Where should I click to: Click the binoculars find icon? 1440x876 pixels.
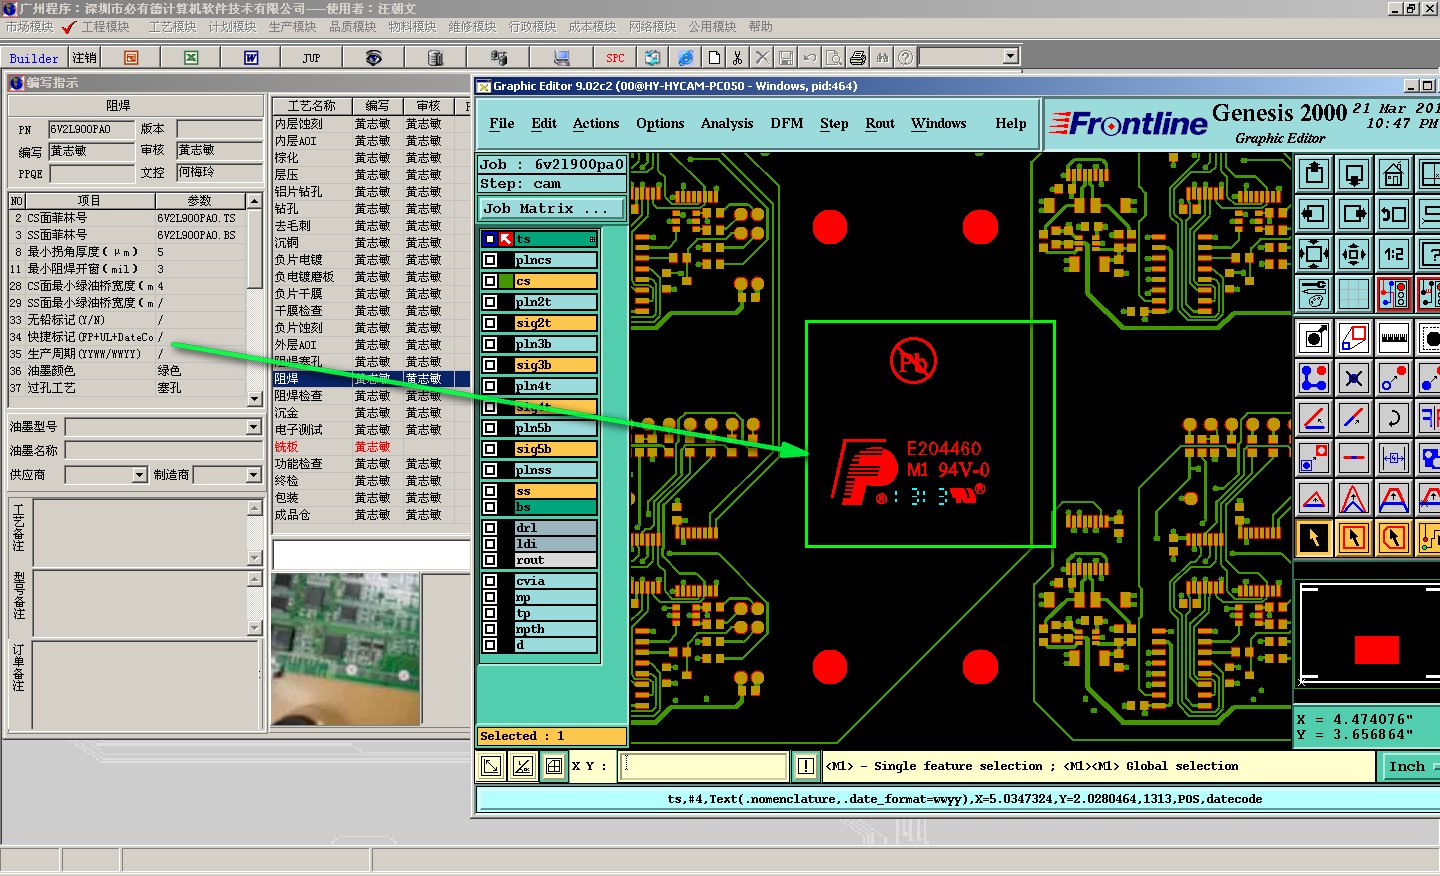point(882,58)
